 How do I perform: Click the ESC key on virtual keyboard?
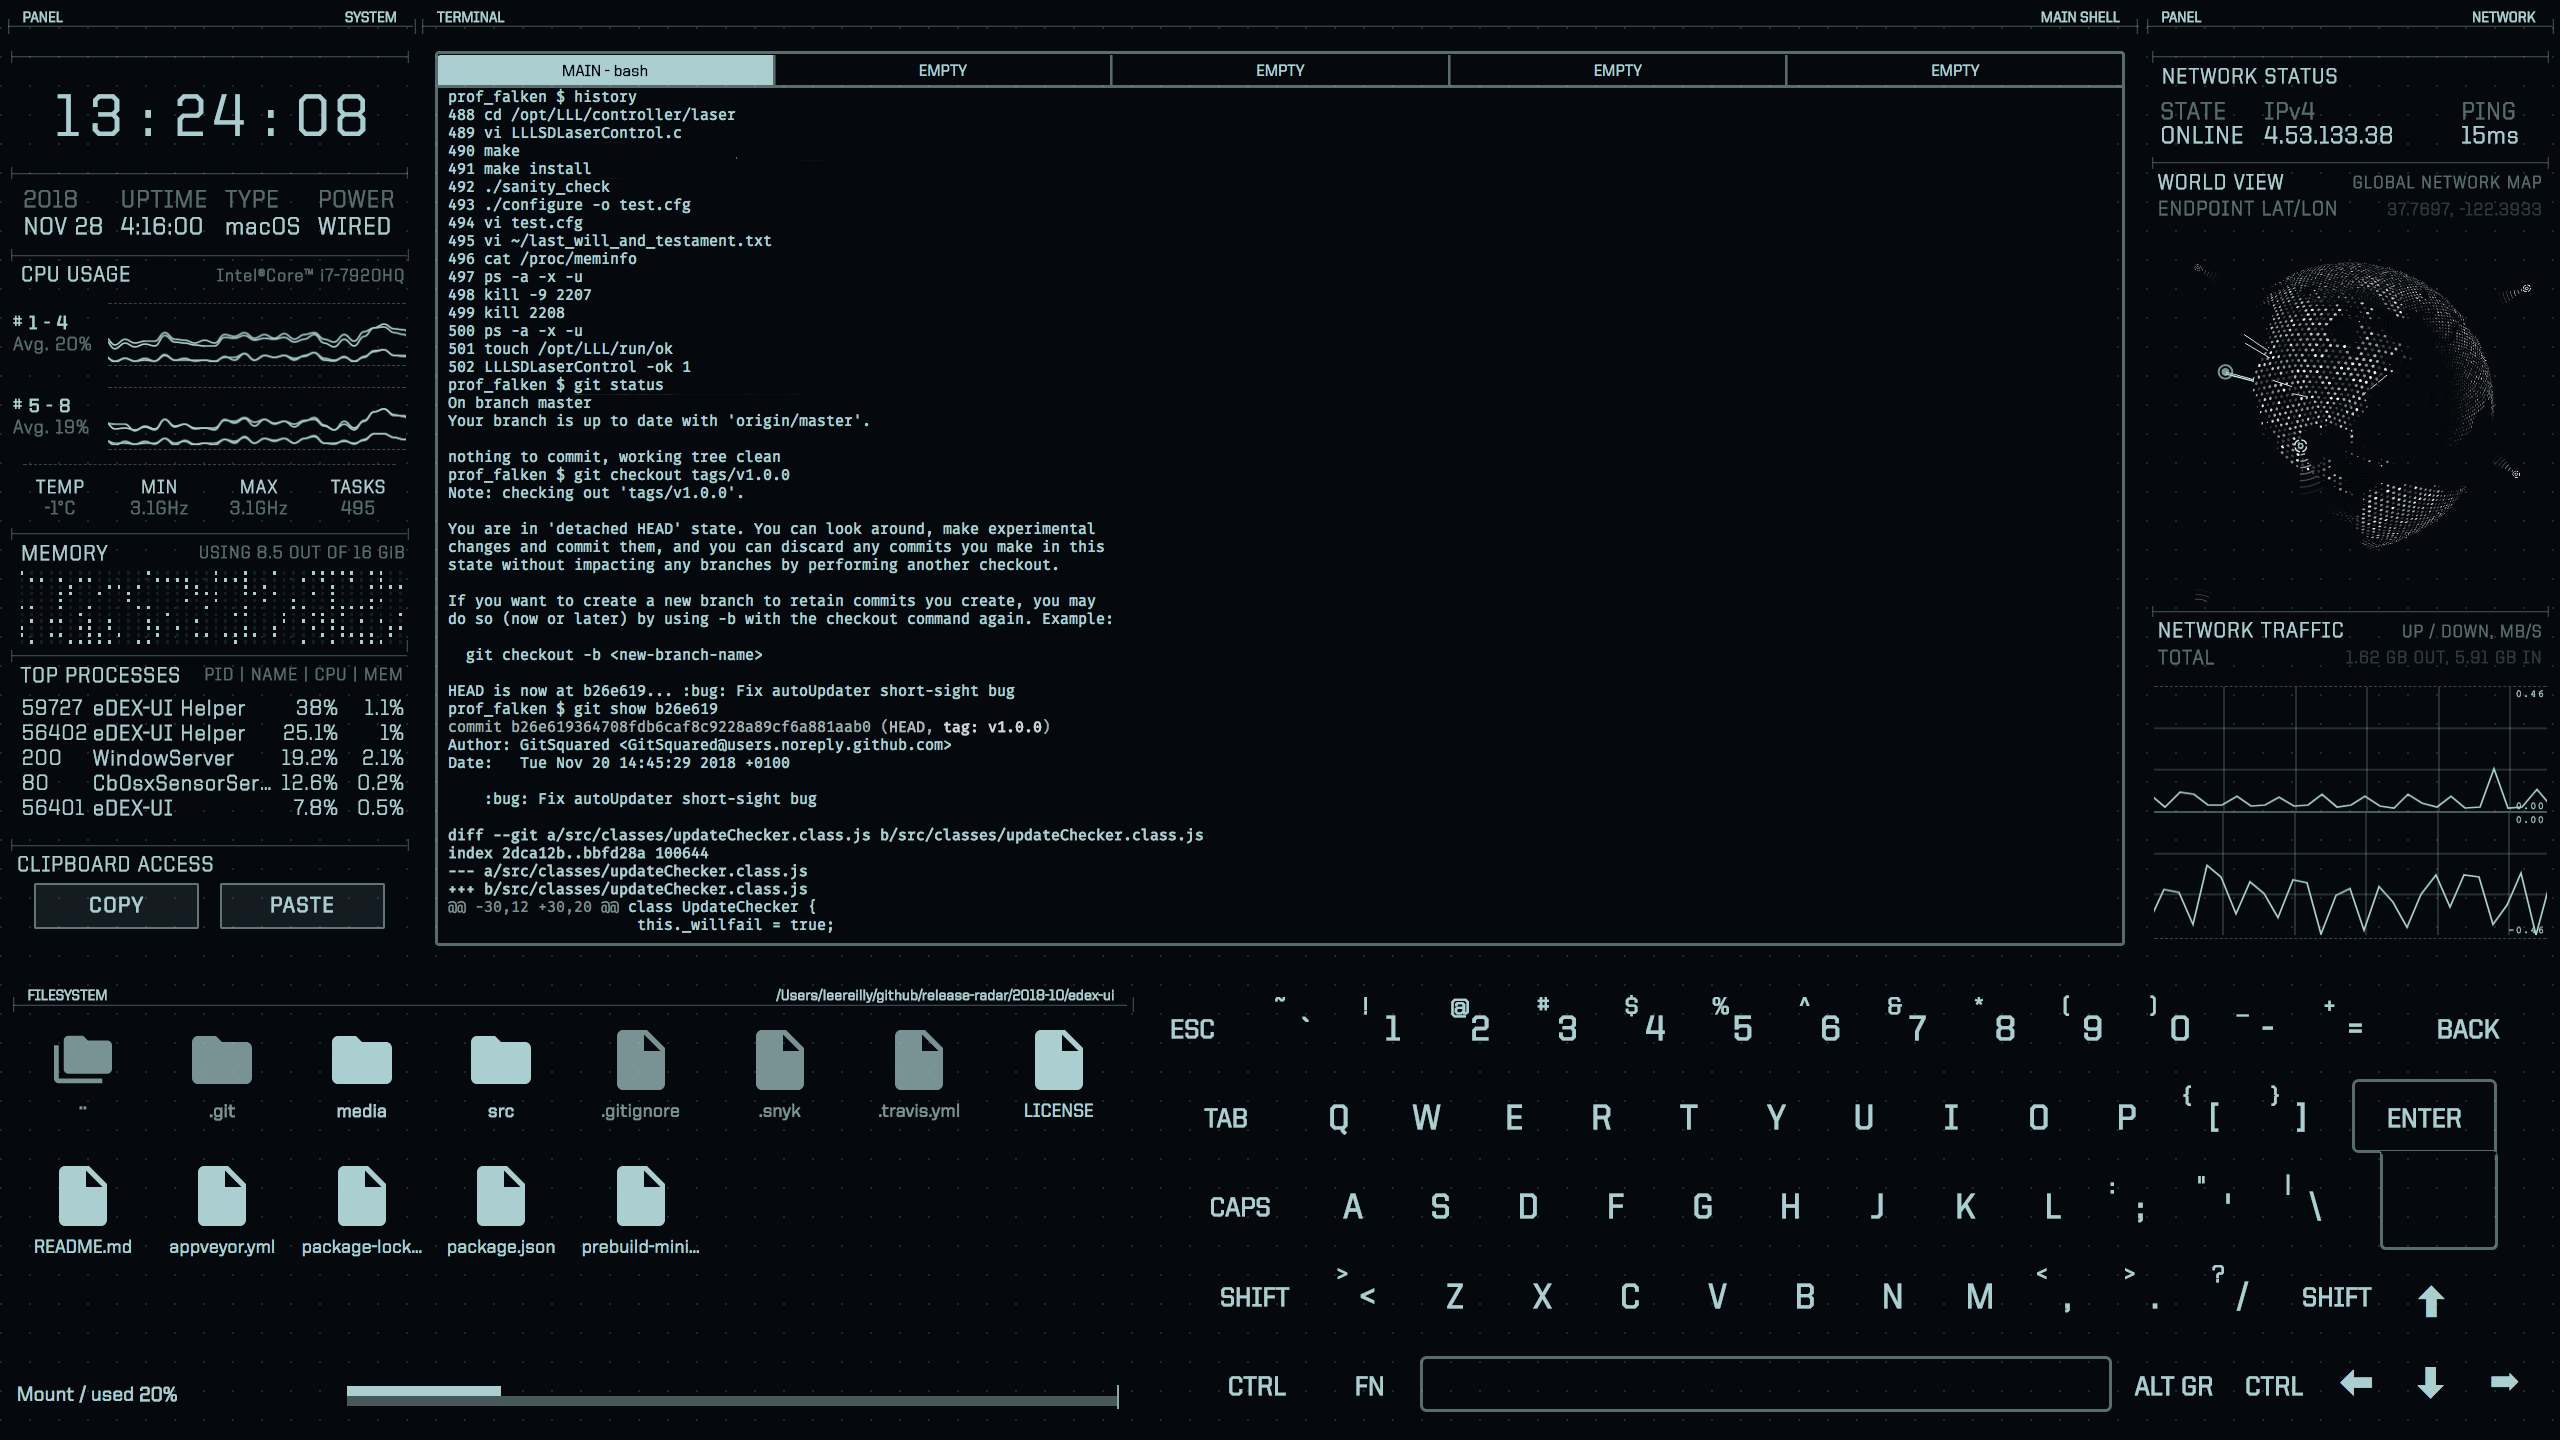[1192, 1029]
